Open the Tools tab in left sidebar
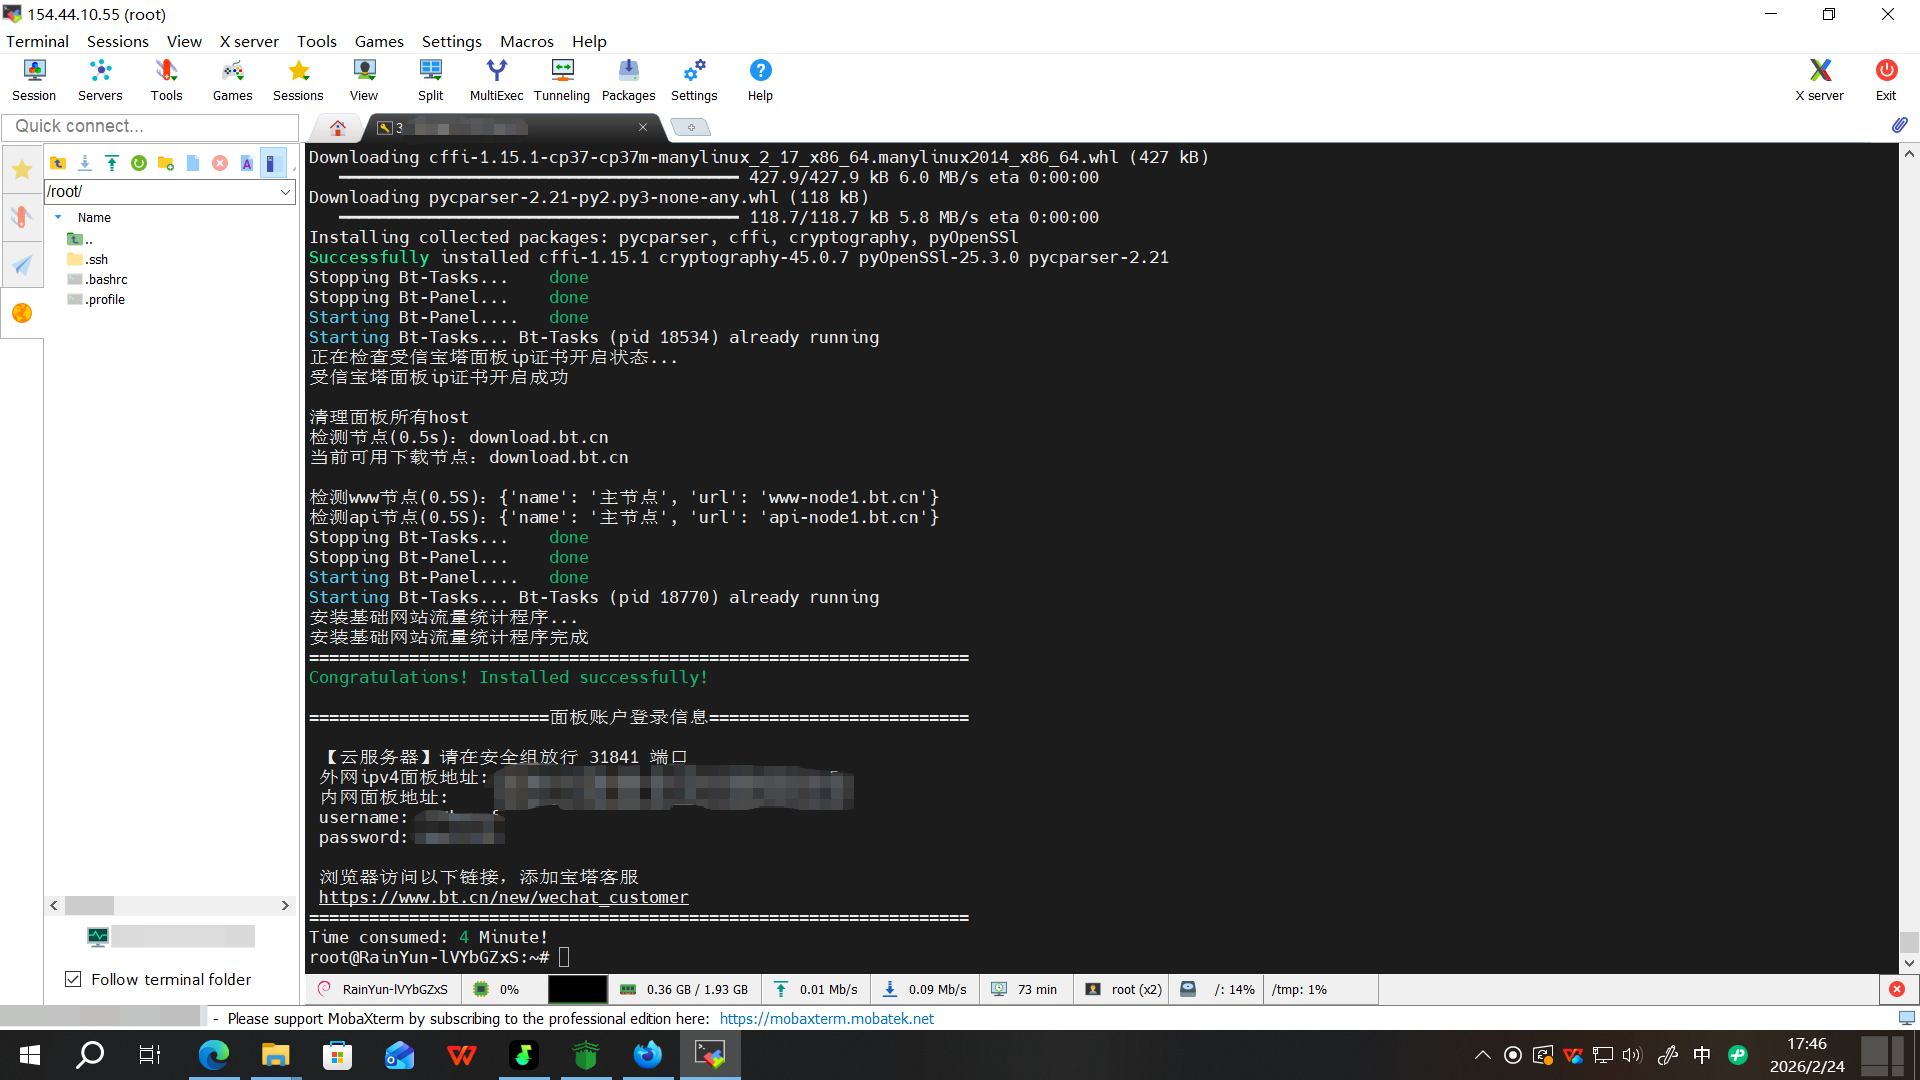1920x1080 pixels. [x=21, y=217]
